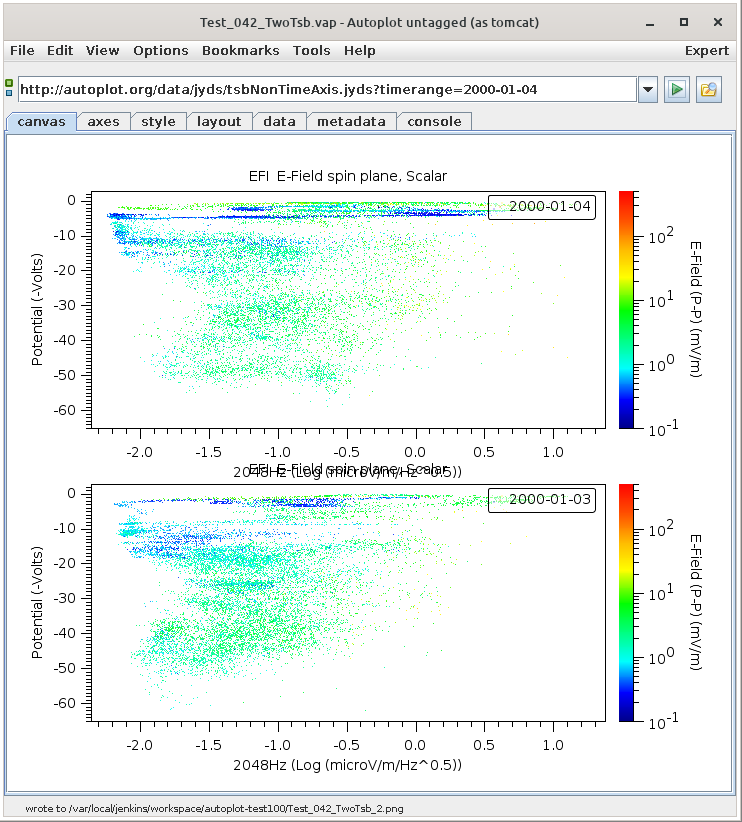Open the Tools menu
The width and height of the screenshot is (742, 822).
pyautogui.click(x=311, y=50)
